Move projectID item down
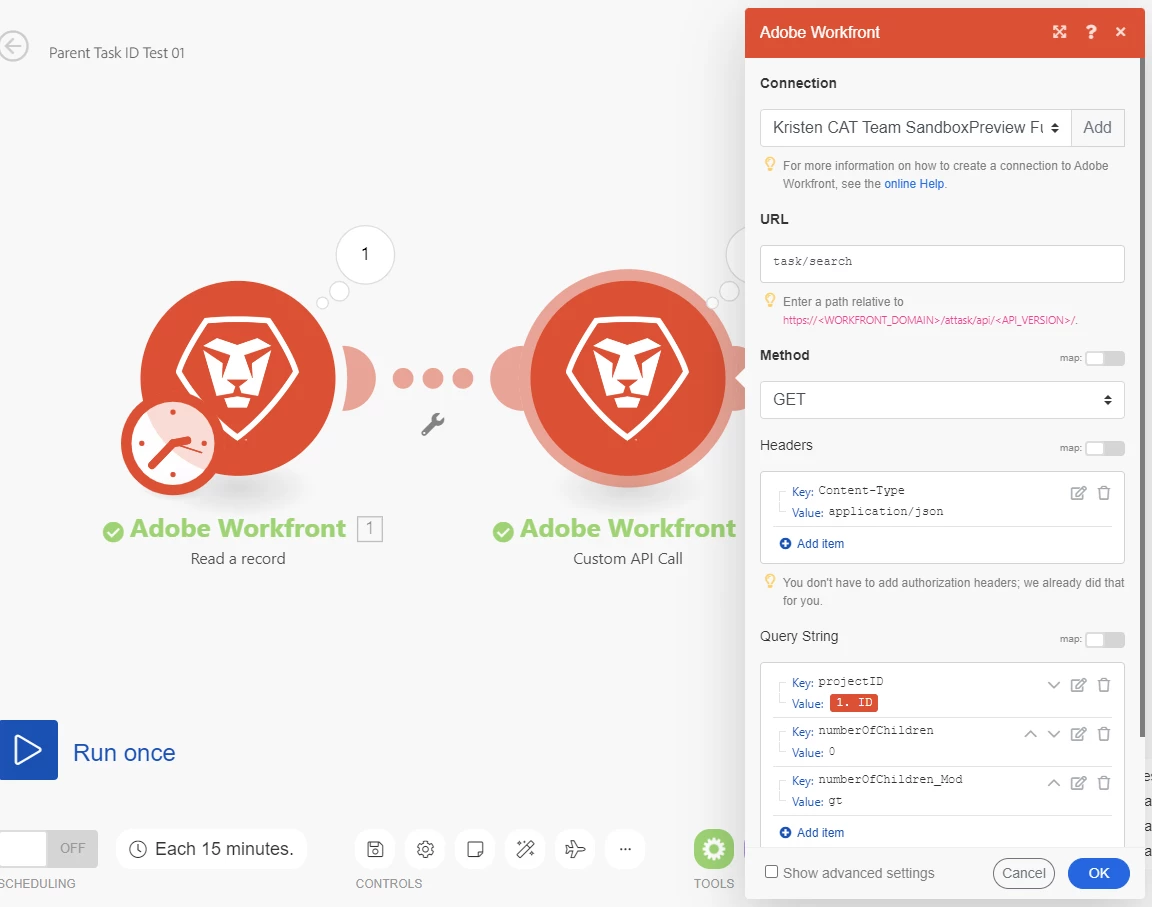 pos(1054,685)
